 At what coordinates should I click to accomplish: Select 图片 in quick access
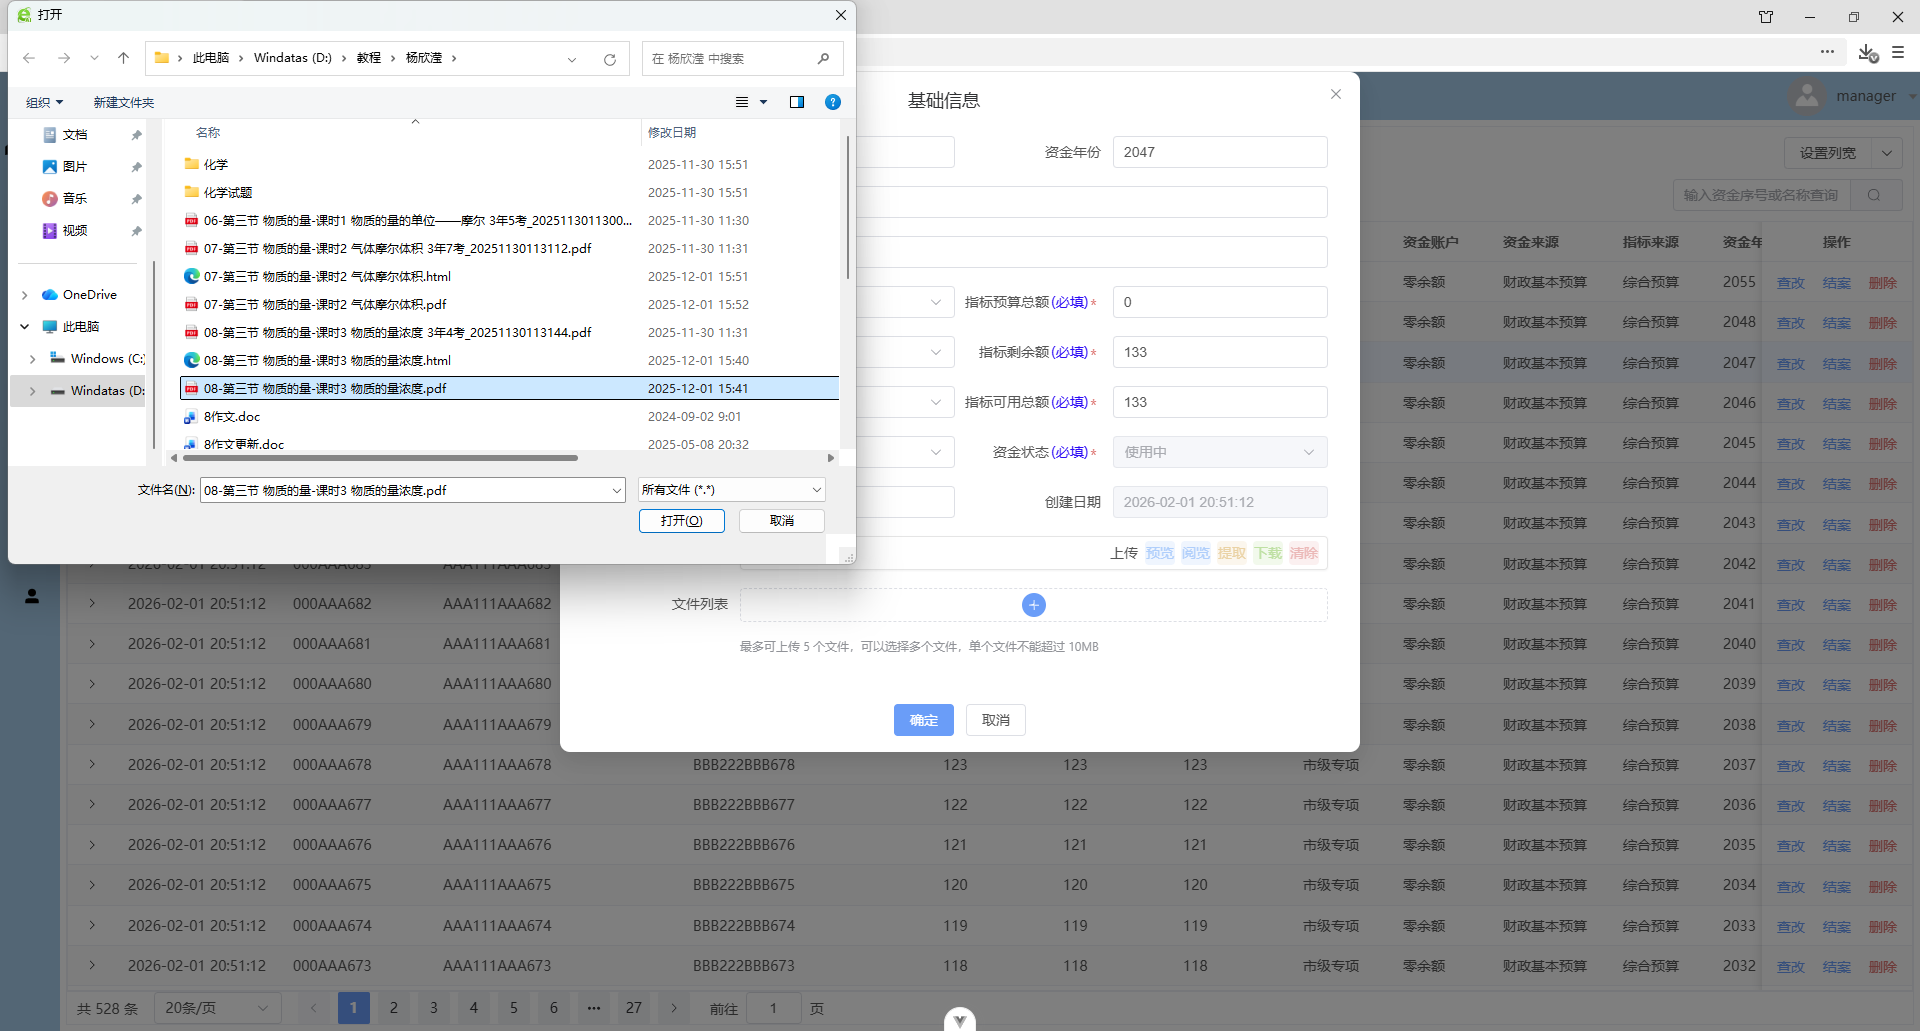[75, 167]
